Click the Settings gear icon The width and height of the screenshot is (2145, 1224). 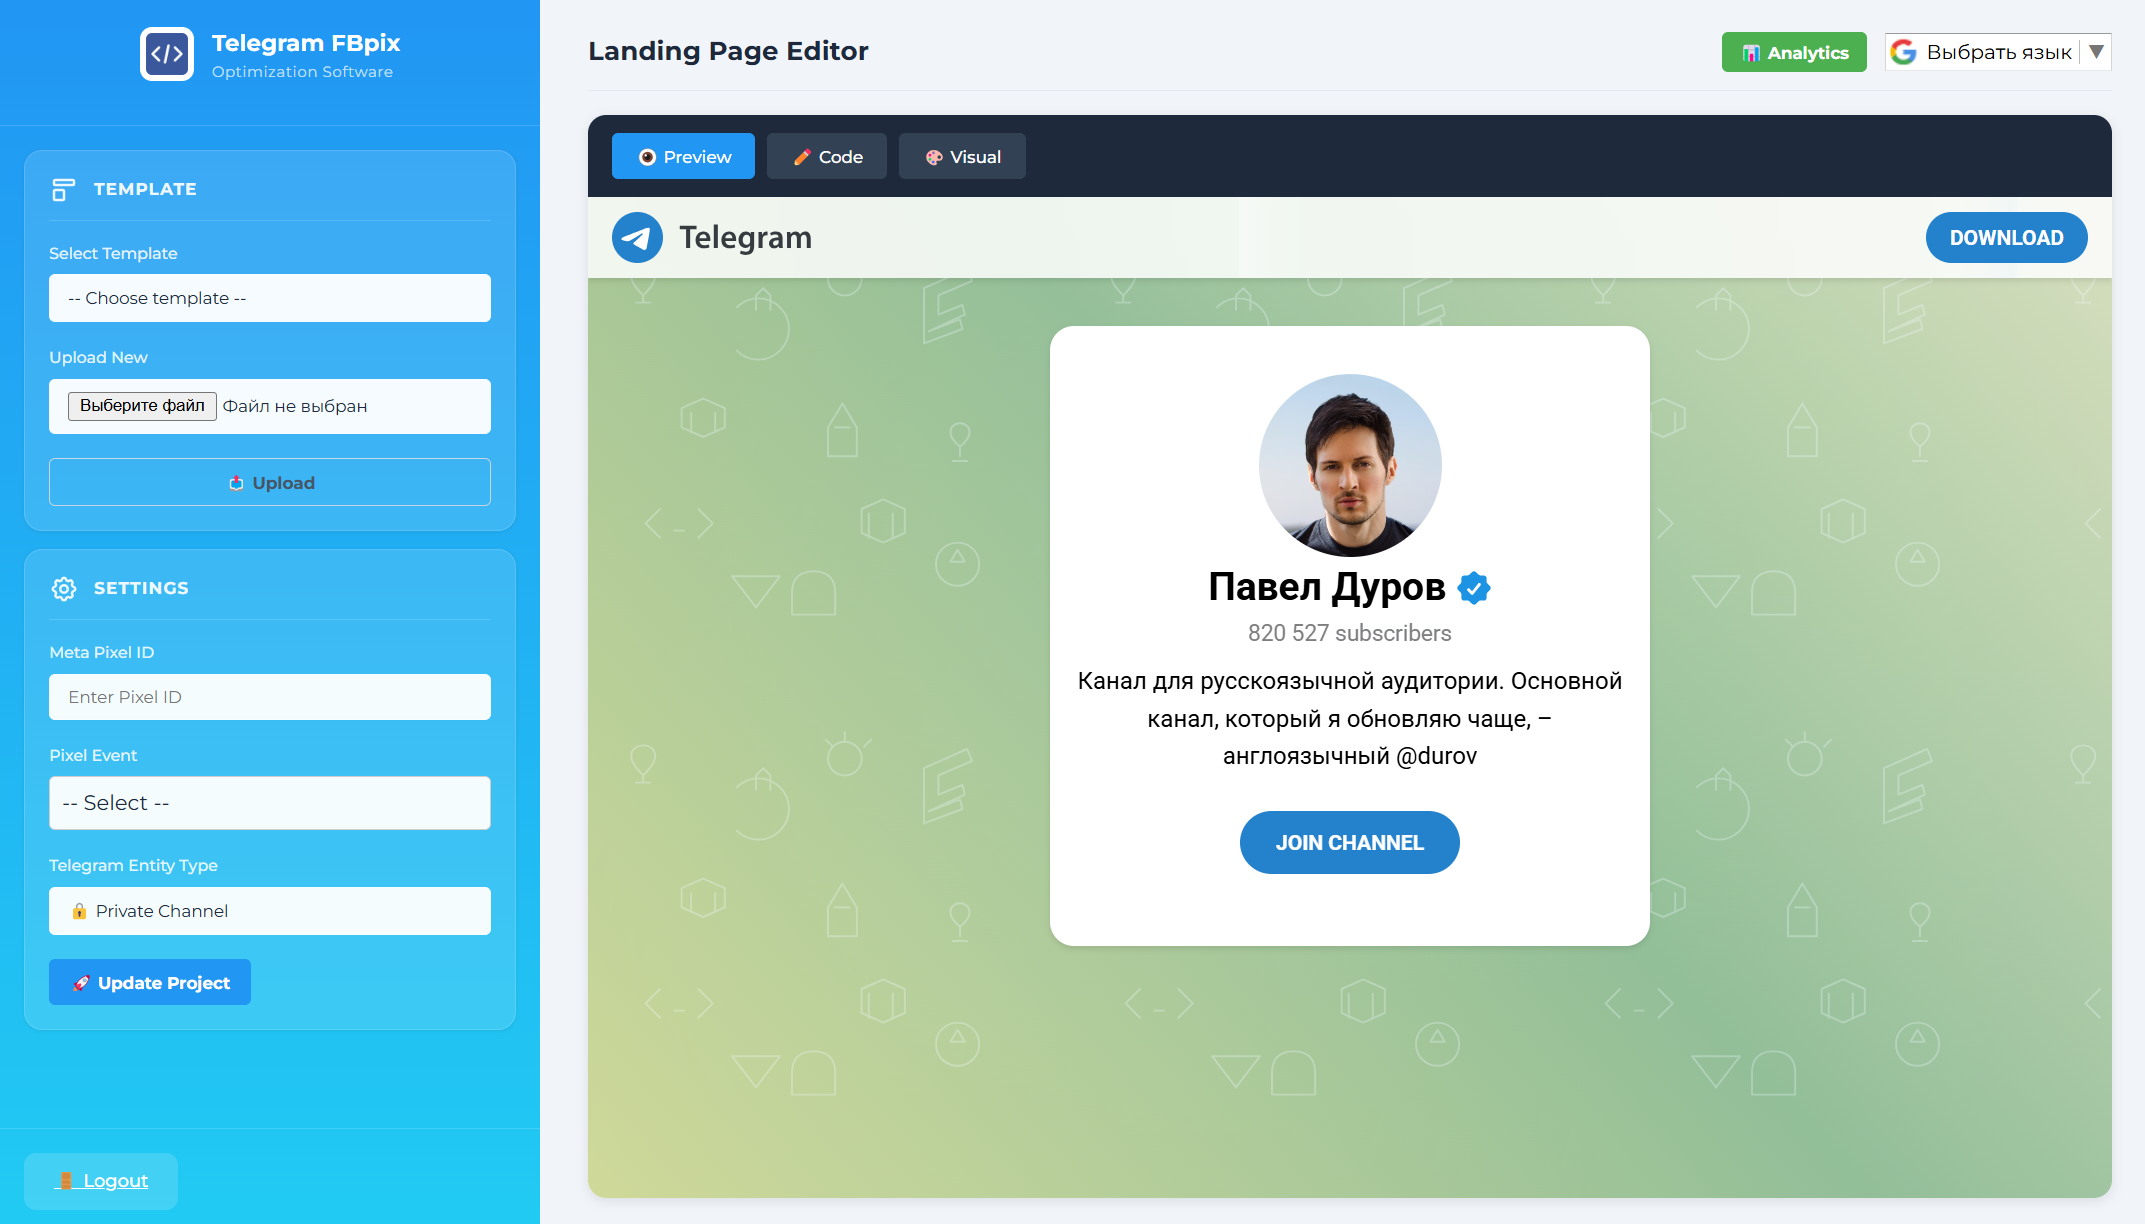(x=63, y=588)
